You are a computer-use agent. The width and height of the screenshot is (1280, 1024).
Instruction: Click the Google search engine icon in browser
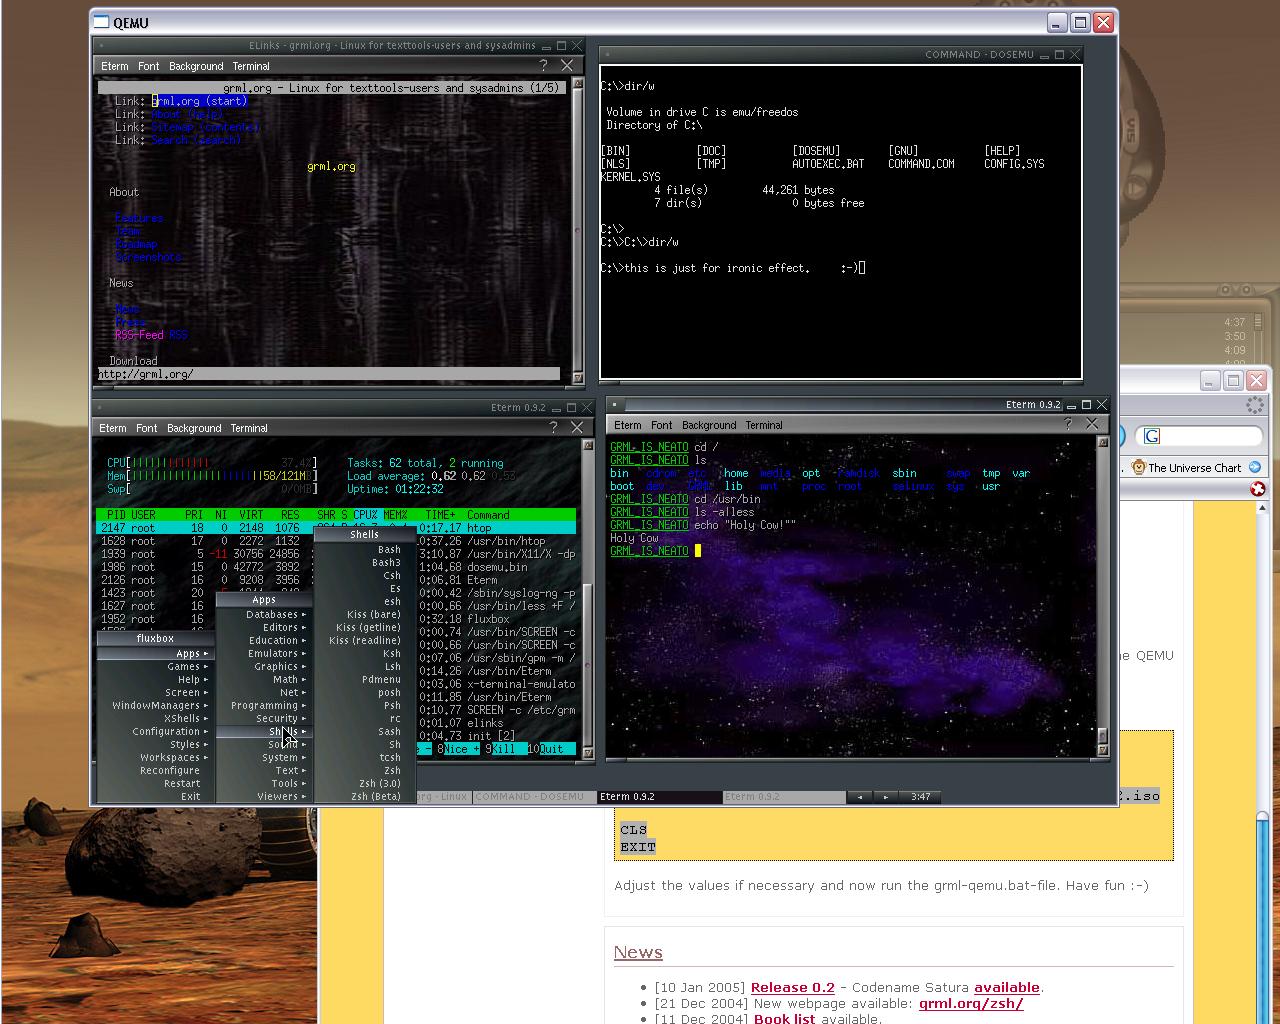[1152, 436]
